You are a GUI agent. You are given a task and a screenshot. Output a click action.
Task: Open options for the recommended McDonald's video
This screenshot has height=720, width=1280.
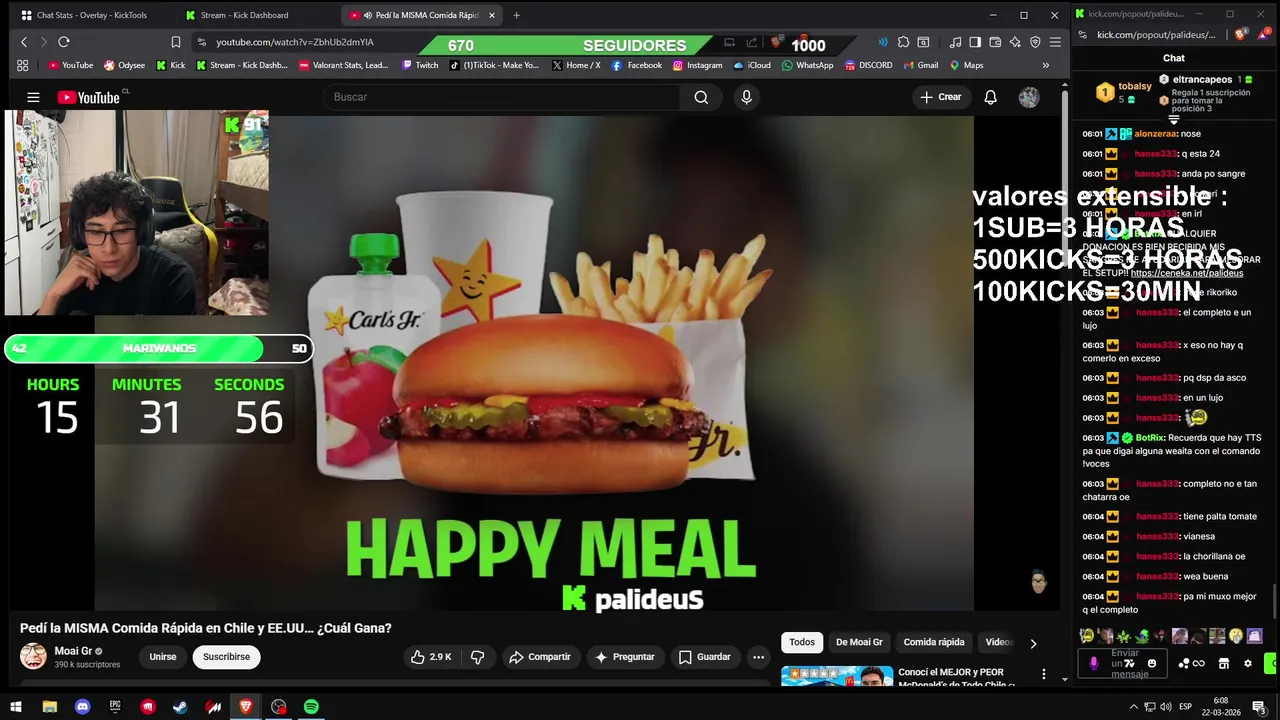[x=1043, y=674]
